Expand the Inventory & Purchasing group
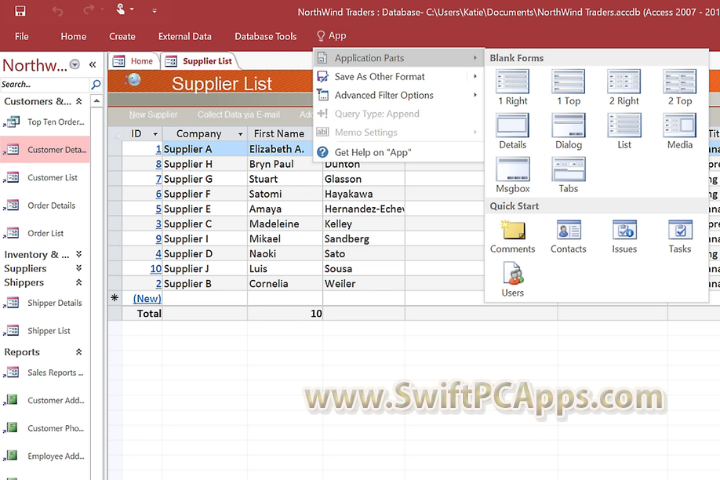 click(x=79, y=254)
